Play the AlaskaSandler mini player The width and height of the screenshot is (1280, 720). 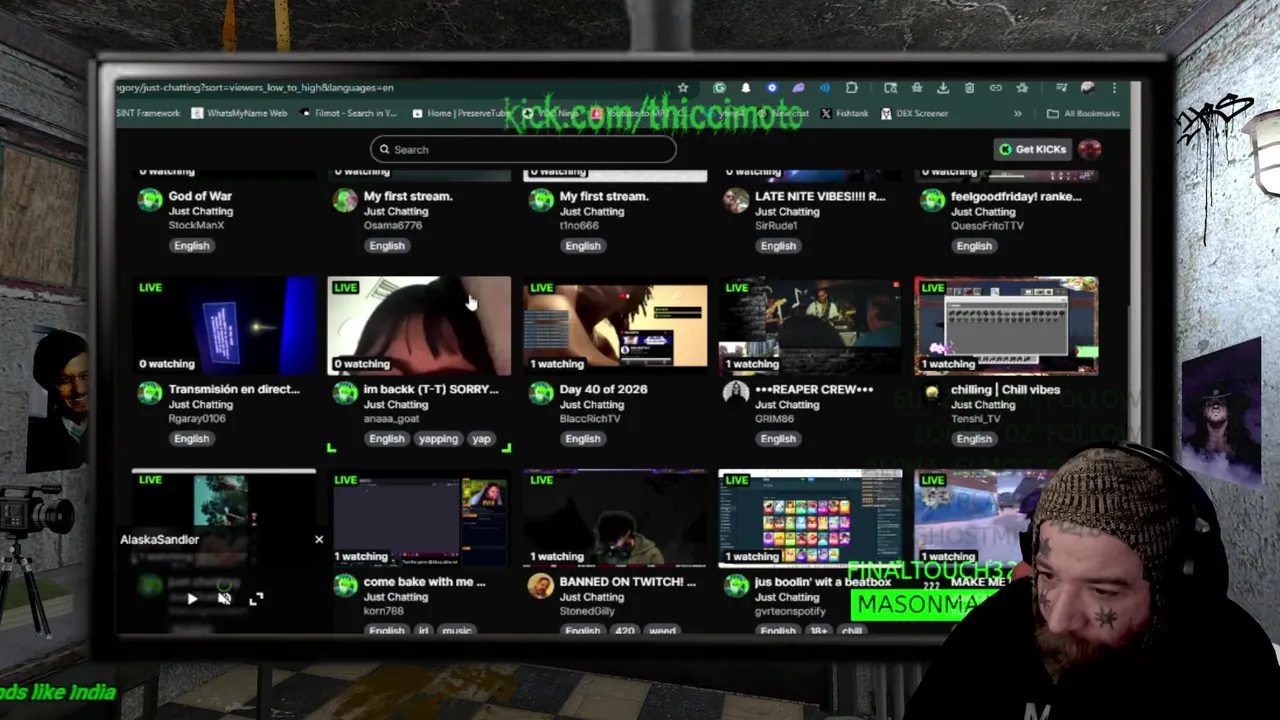(x=192, y=599)
